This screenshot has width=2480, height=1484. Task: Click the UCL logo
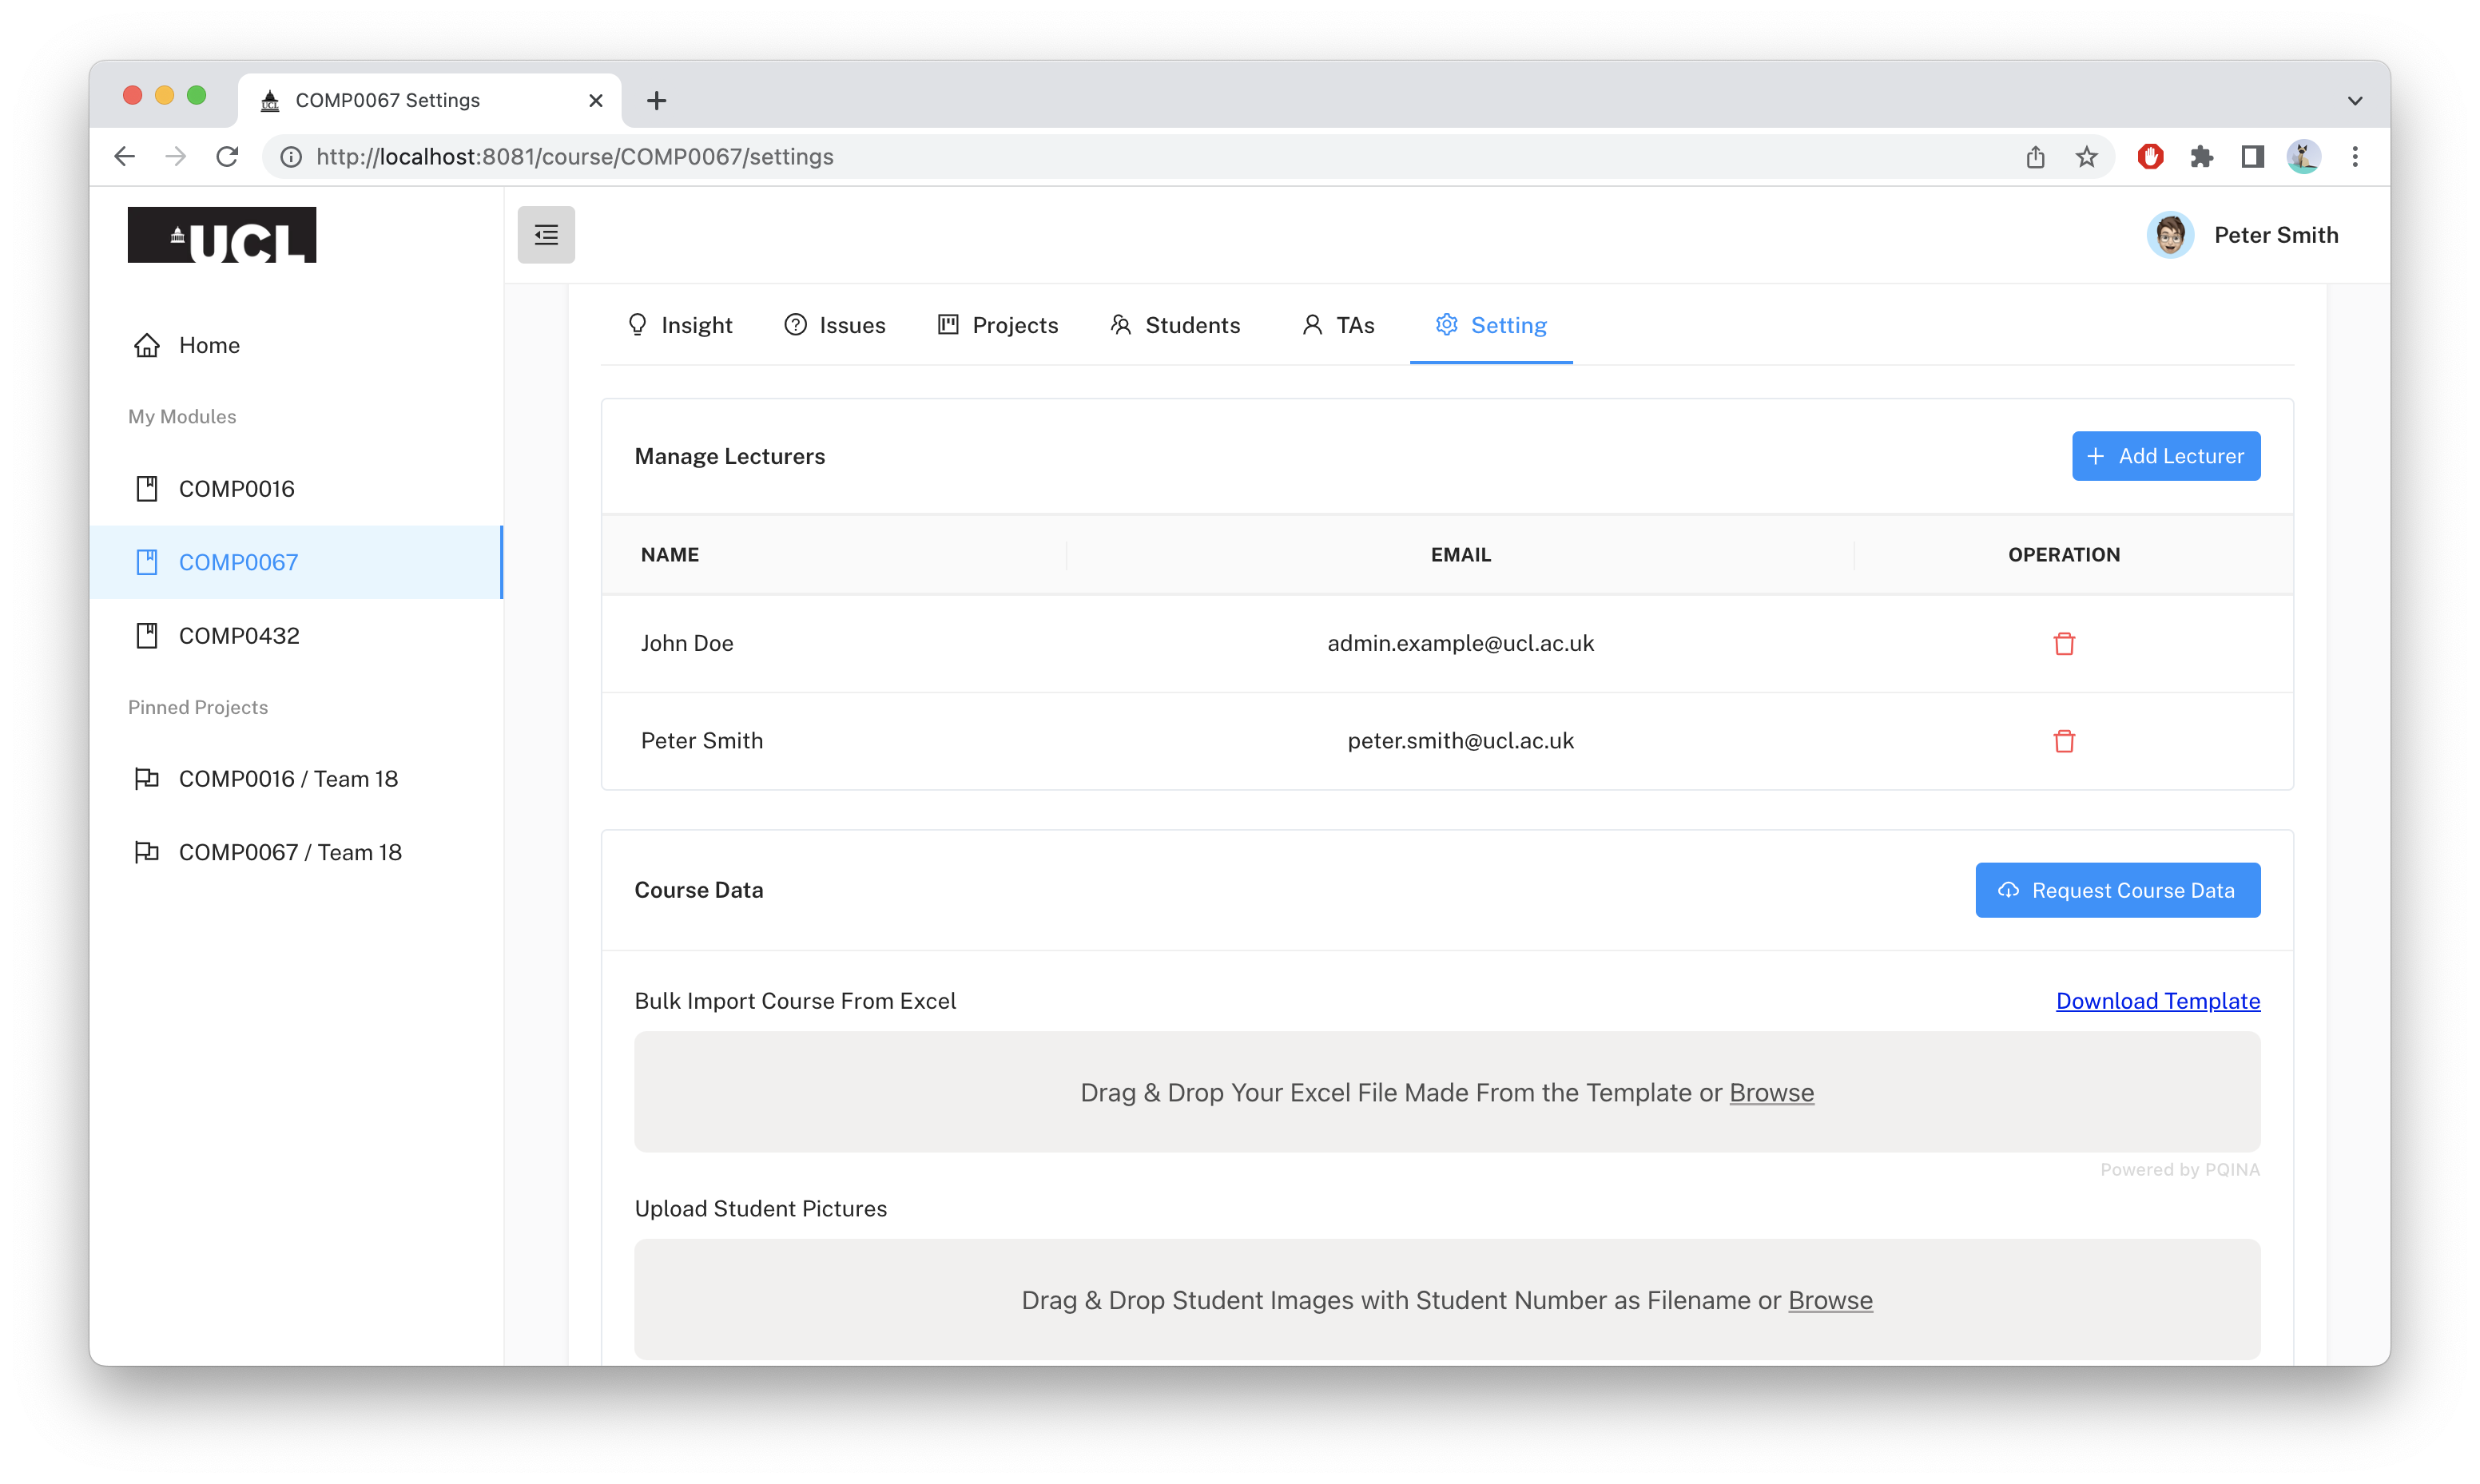pos(222,235)
